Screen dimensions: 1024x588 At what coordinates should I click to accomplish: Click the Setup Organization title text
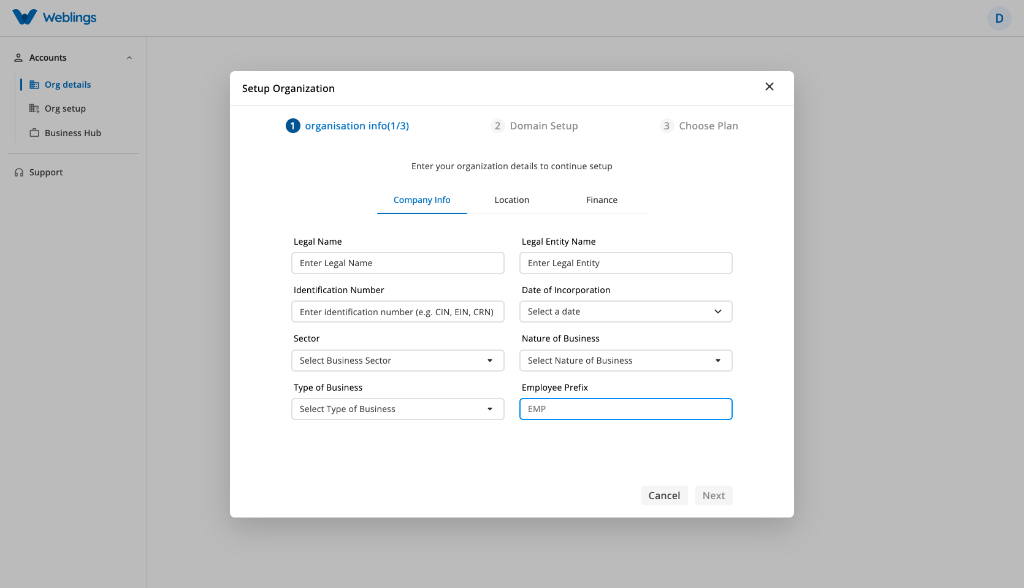(288, 88)
